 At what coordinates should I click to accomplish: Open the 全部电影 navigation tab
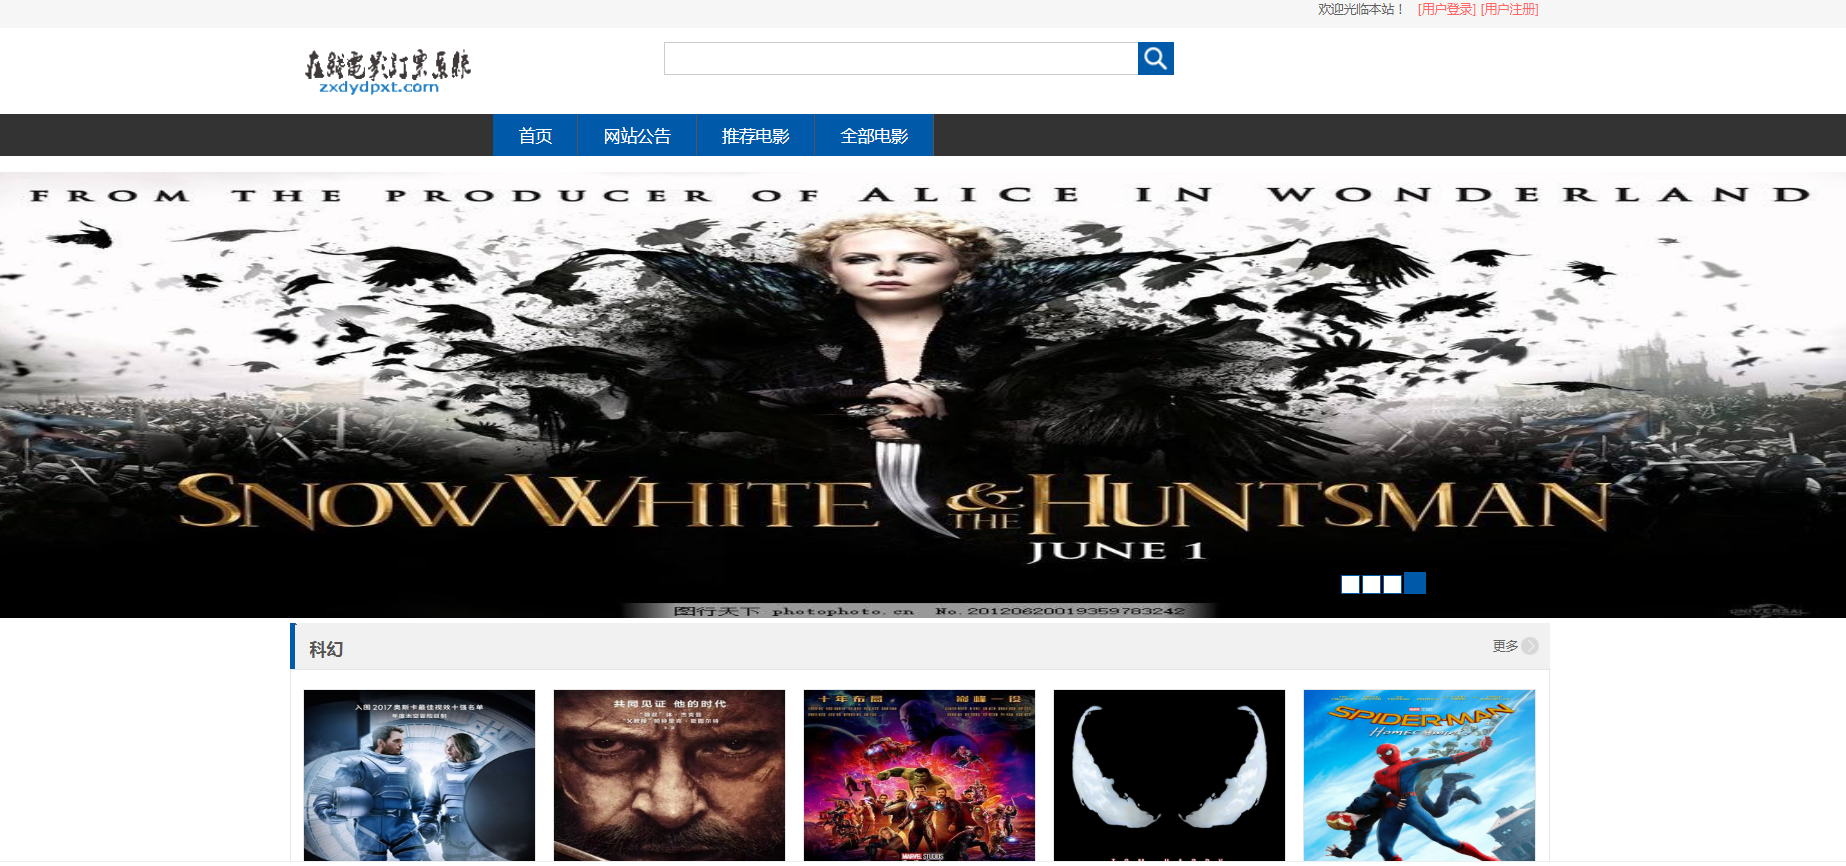click(874, 135)
